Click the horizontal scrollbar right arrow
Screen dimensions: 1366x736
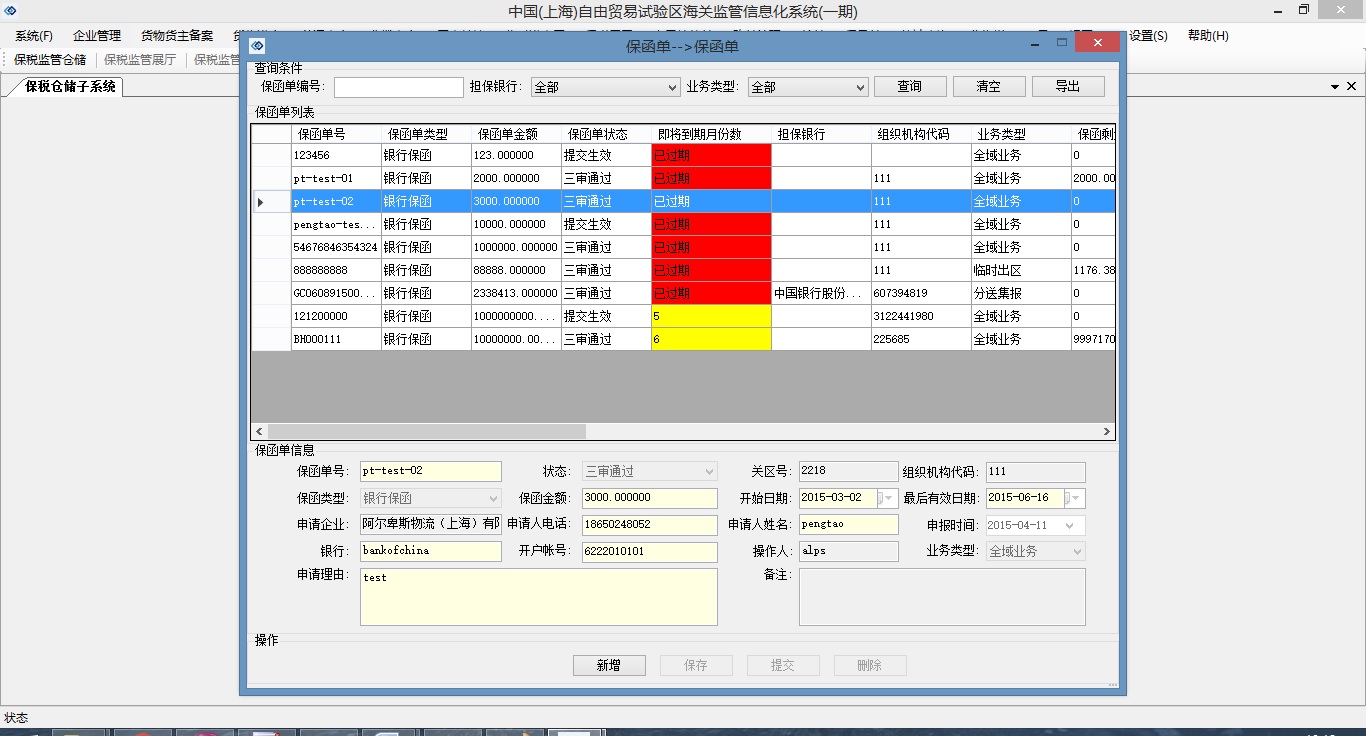1106,431
